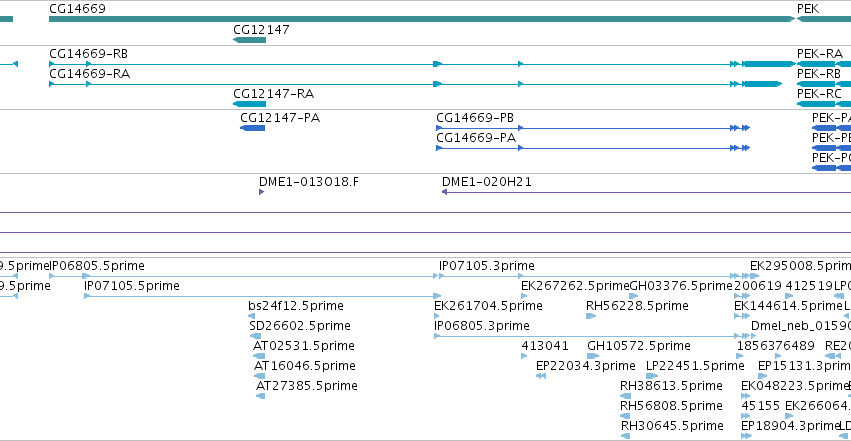This screenshot has width=851, height=441.
Task: Select the GH10572.5prime EST label
Action: pos(639,346)
